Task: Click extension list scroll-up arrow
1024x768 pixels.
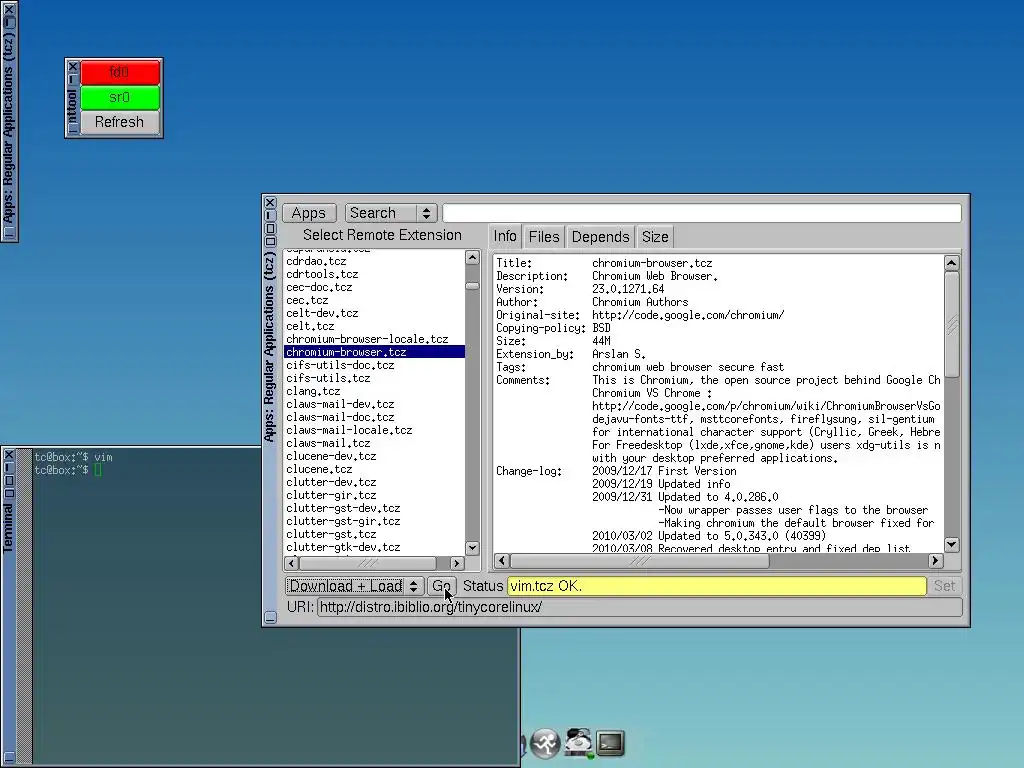Action: coord(472,257)
